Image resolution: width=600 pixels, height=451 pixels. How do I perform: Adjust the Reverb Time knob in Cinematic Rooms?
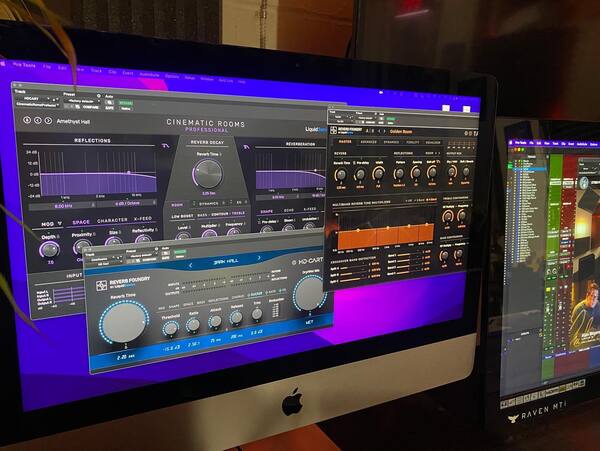pos(208,173)
